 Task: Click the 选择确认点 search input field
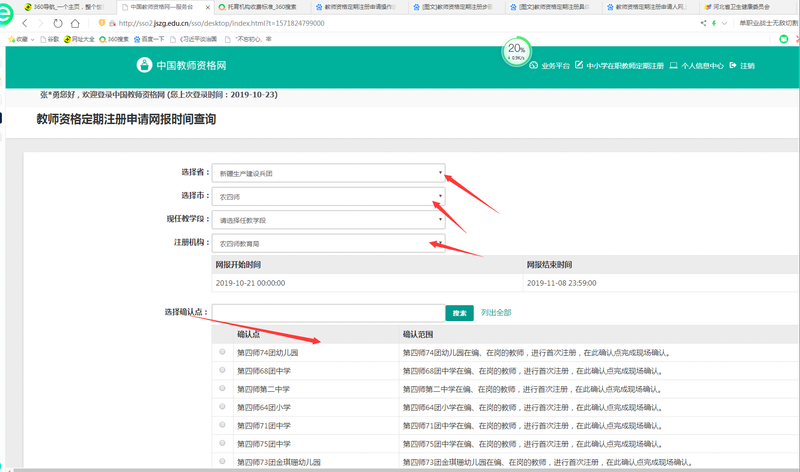point(328,313)
